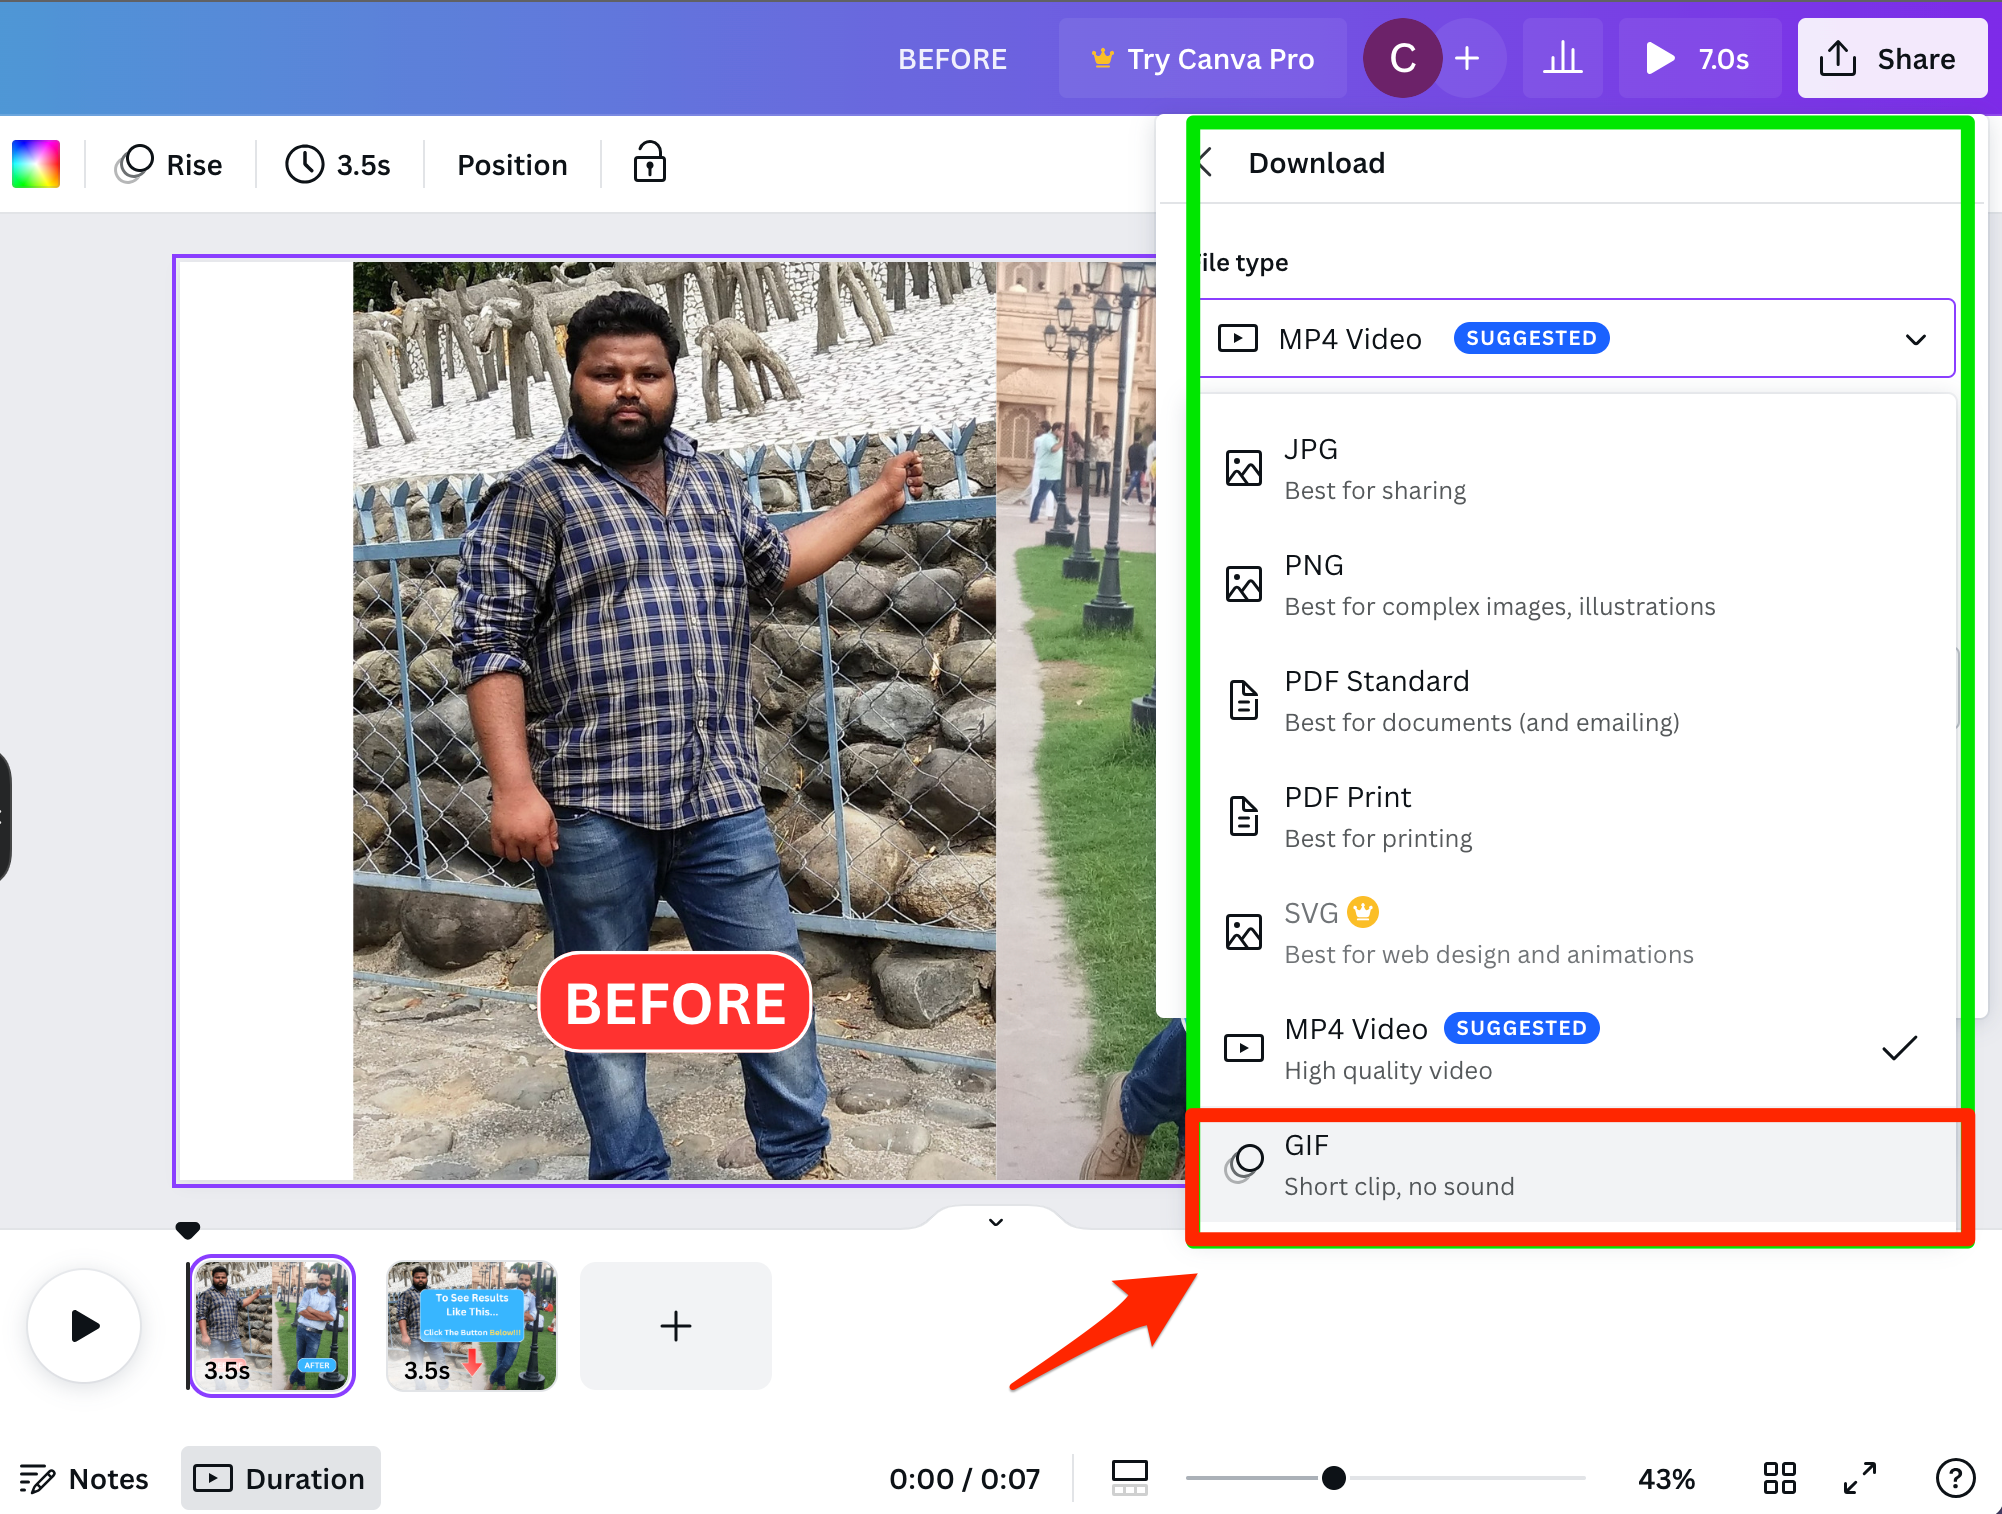Choose PDF Print file type
The width and height of the screenshot is (2002, 1514).
click(x=1576, y=816)
